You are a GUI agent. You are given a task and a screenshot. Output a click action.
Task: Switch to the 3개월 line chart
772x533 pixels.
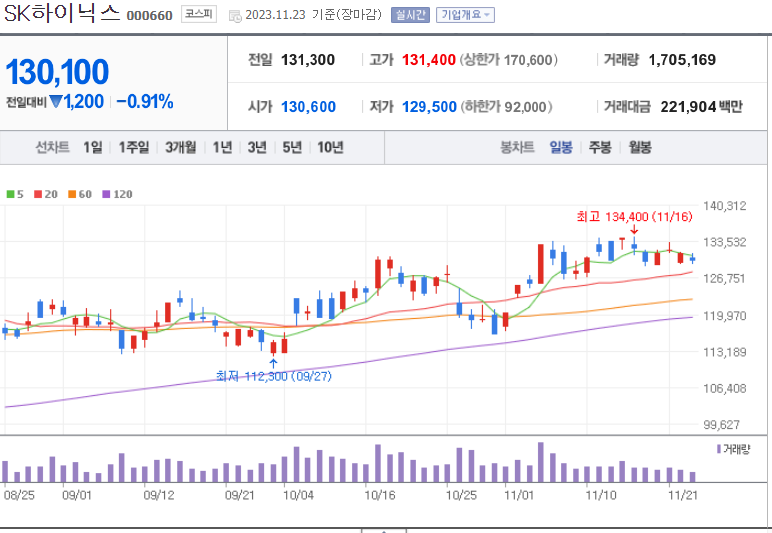point(180,147)
